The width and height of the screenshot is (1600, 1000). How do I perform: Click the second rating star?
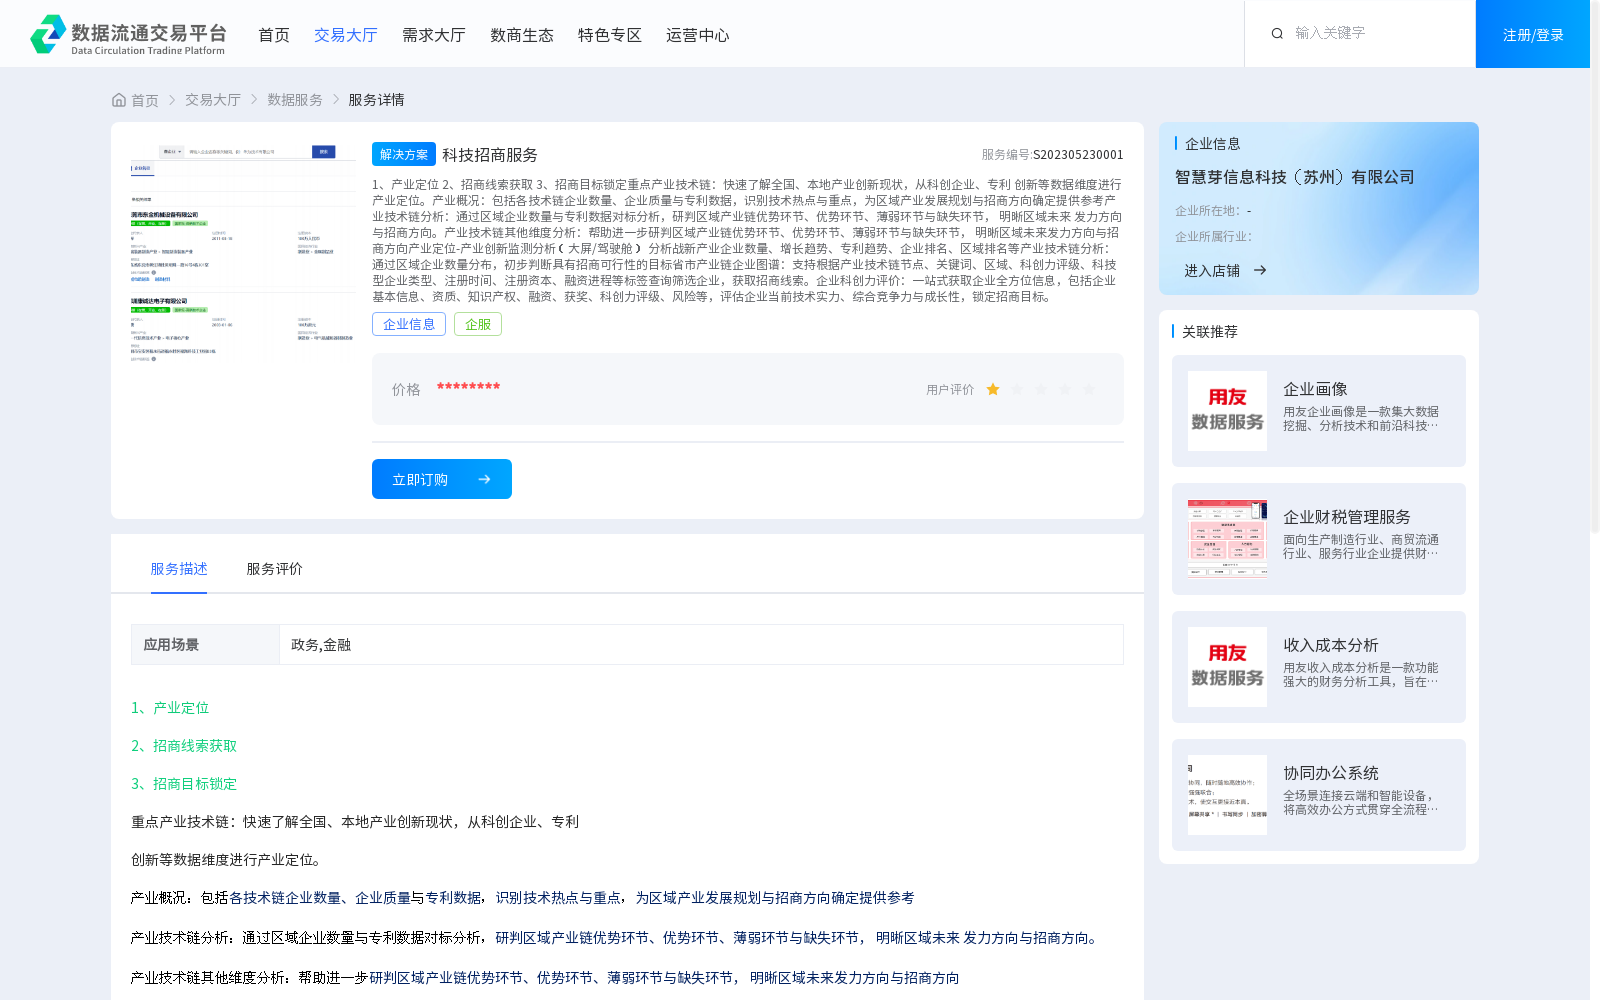[x=1017, y=389]
